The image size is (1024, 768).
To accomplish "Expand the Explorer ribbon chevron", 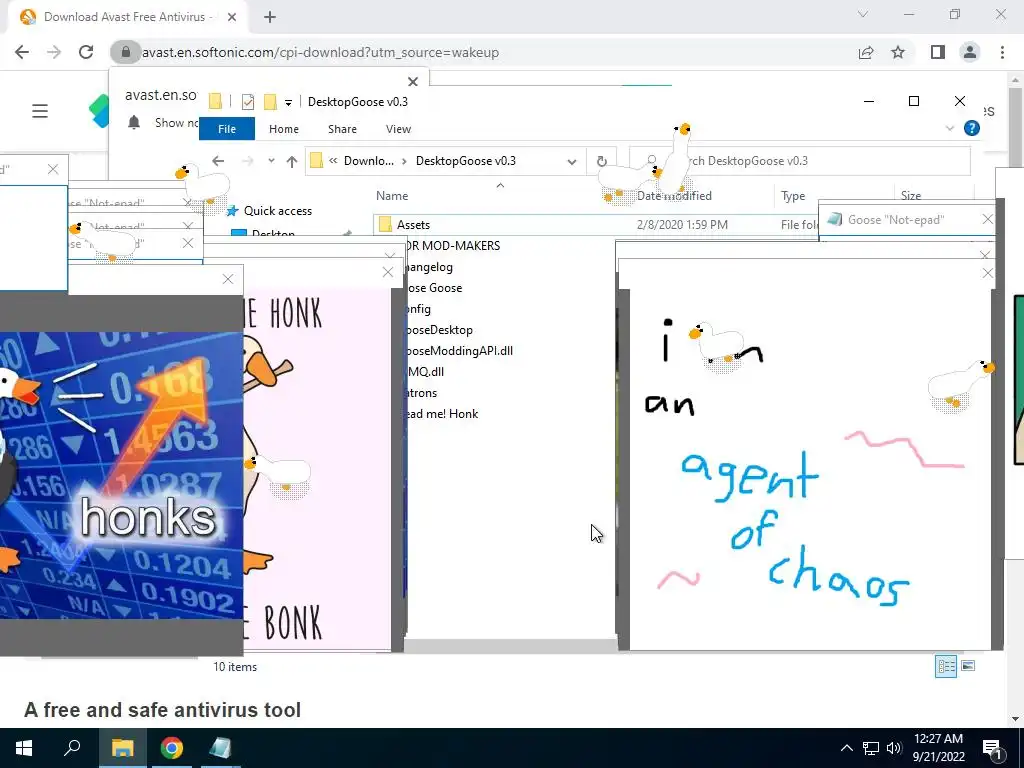I will click(x=950, y=129).
